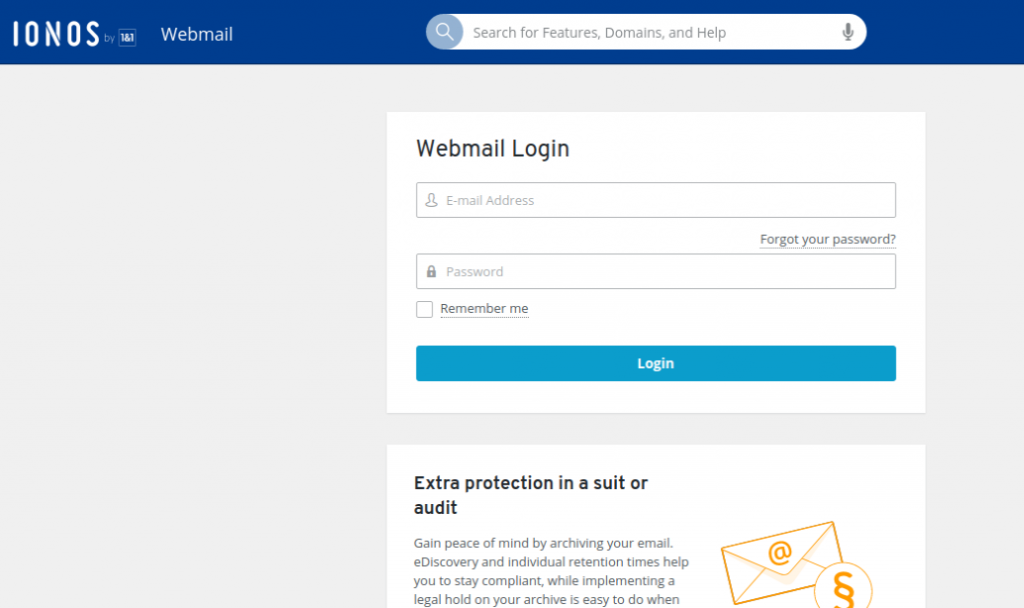Submit with the blue Login button
Viewport: 1024px width, 608px height.
656,363
